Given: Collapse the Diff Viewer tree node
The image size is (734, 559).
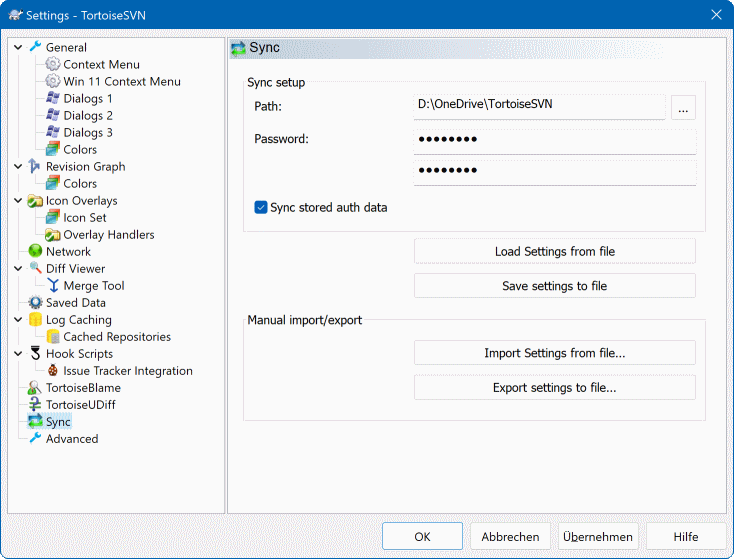Looking at the screenshot, I should (x=18, y=269).
